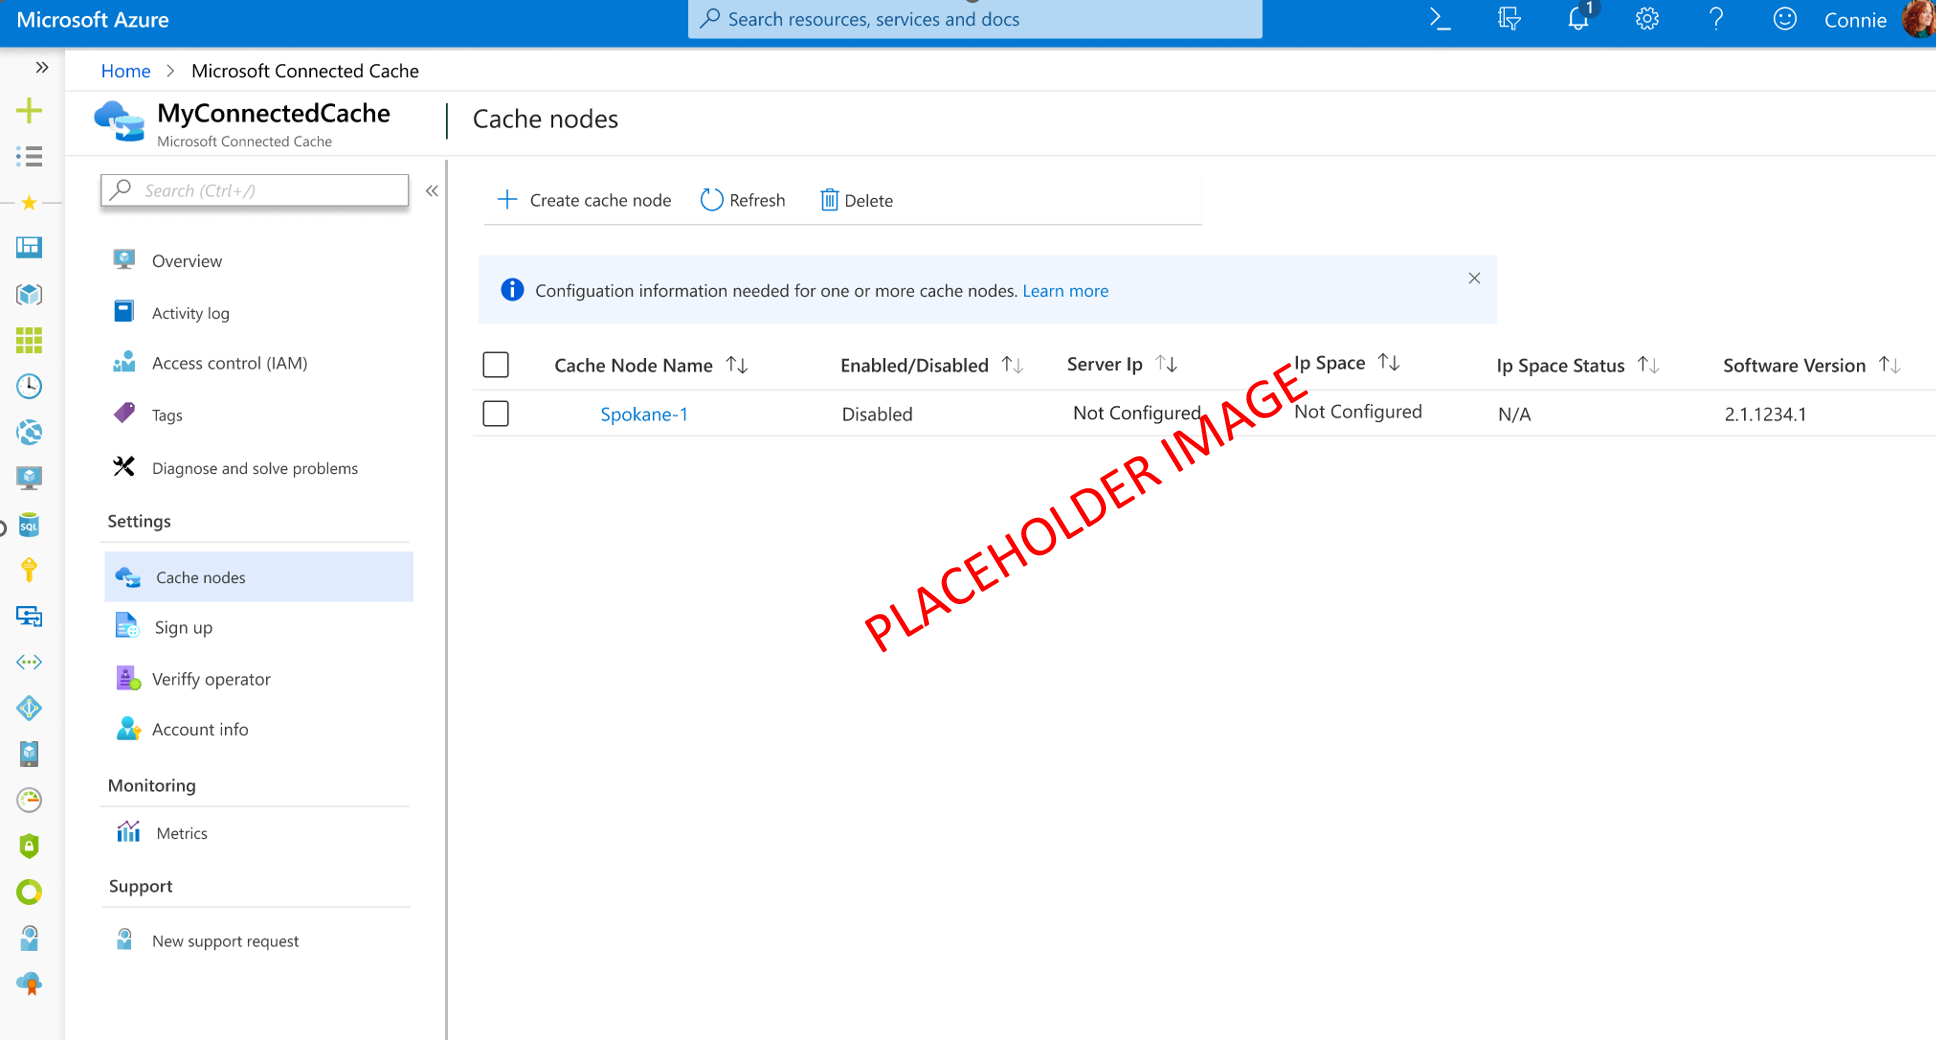Open the directory and subscription filter icon
This screenshot has height=1040, width=1936.
pyautogui.click(x=1509, y=19)
